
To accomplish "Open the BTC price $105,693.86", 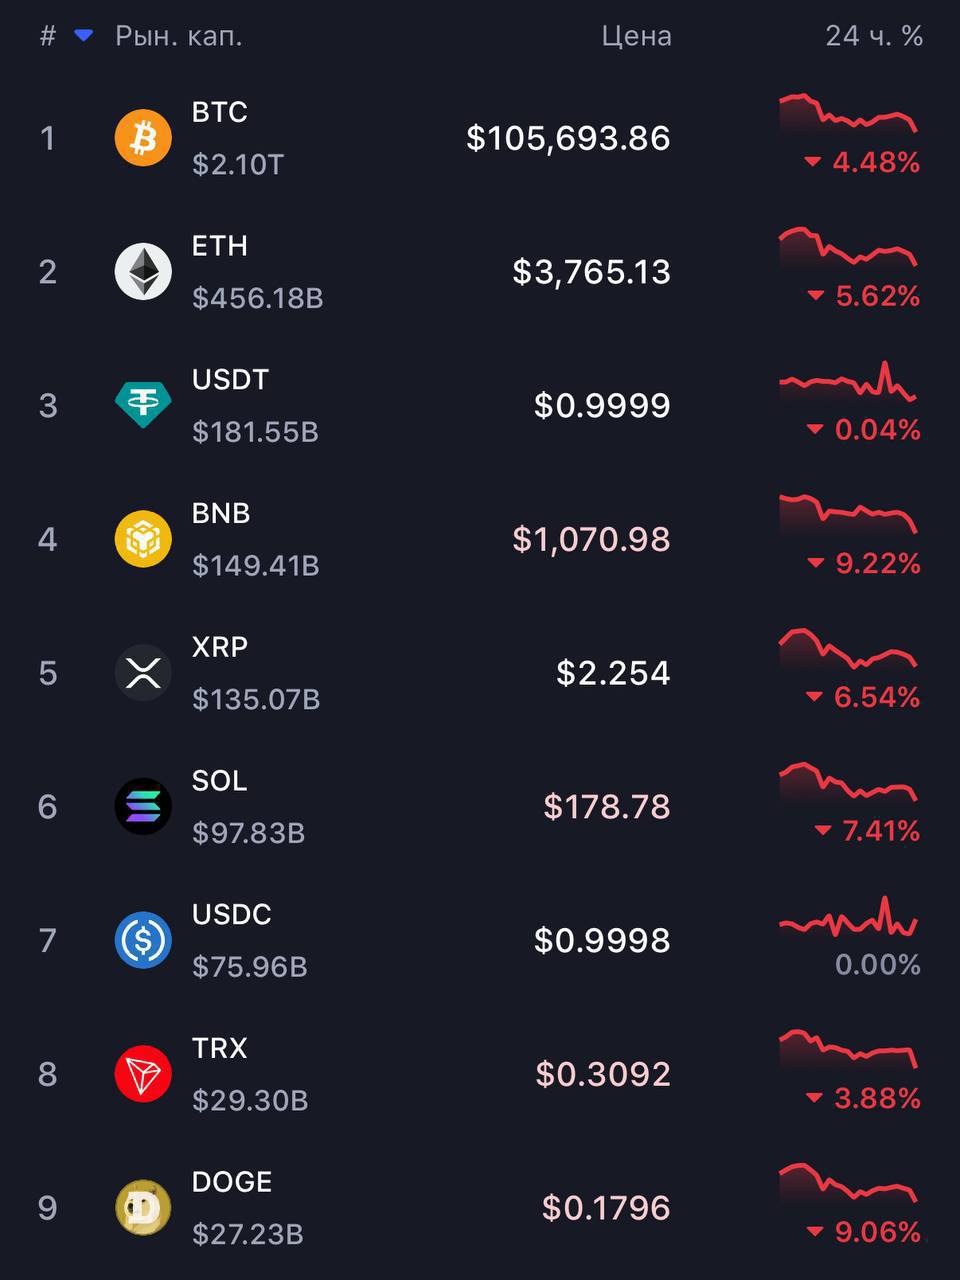I will (x=568, y=138).
